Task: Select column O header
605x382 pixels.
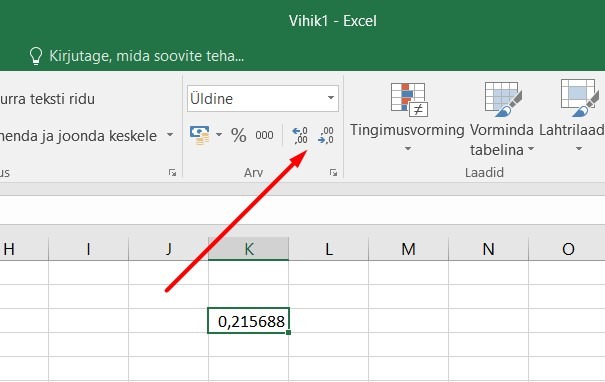Action: [x=567, y=249]
